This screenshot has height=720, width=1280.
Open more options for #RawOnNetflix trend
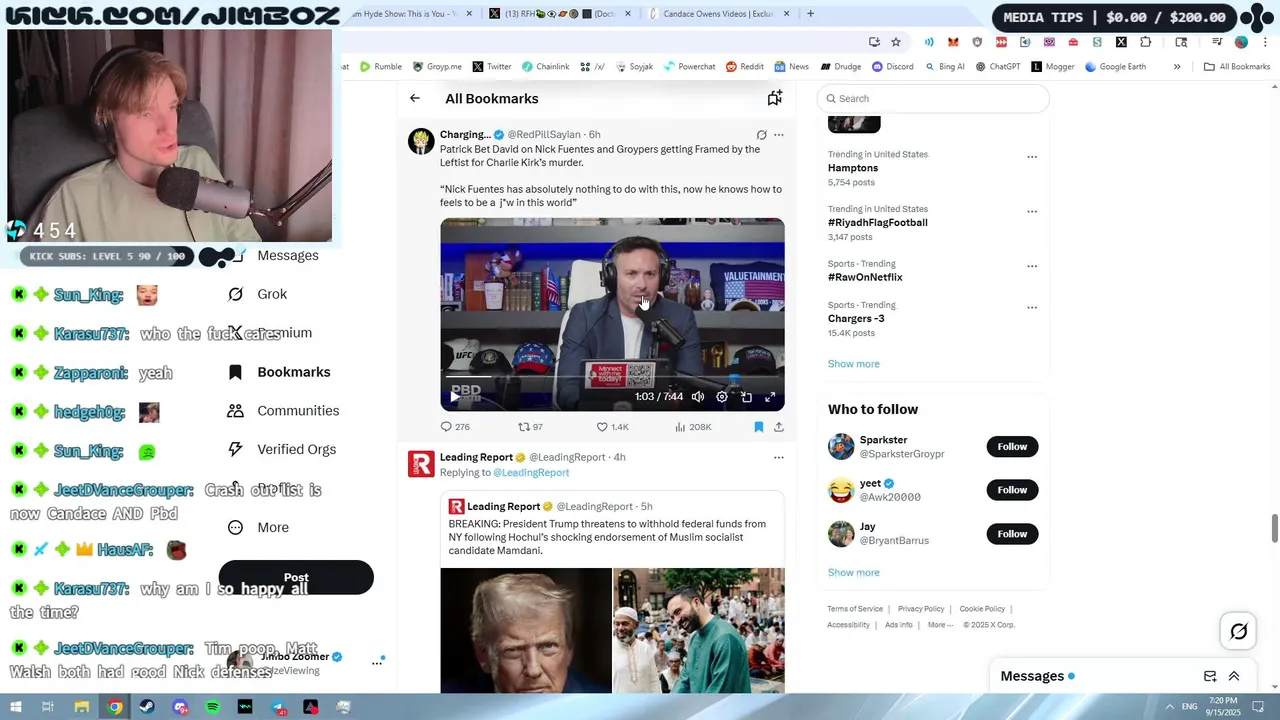coord(1032,267)
